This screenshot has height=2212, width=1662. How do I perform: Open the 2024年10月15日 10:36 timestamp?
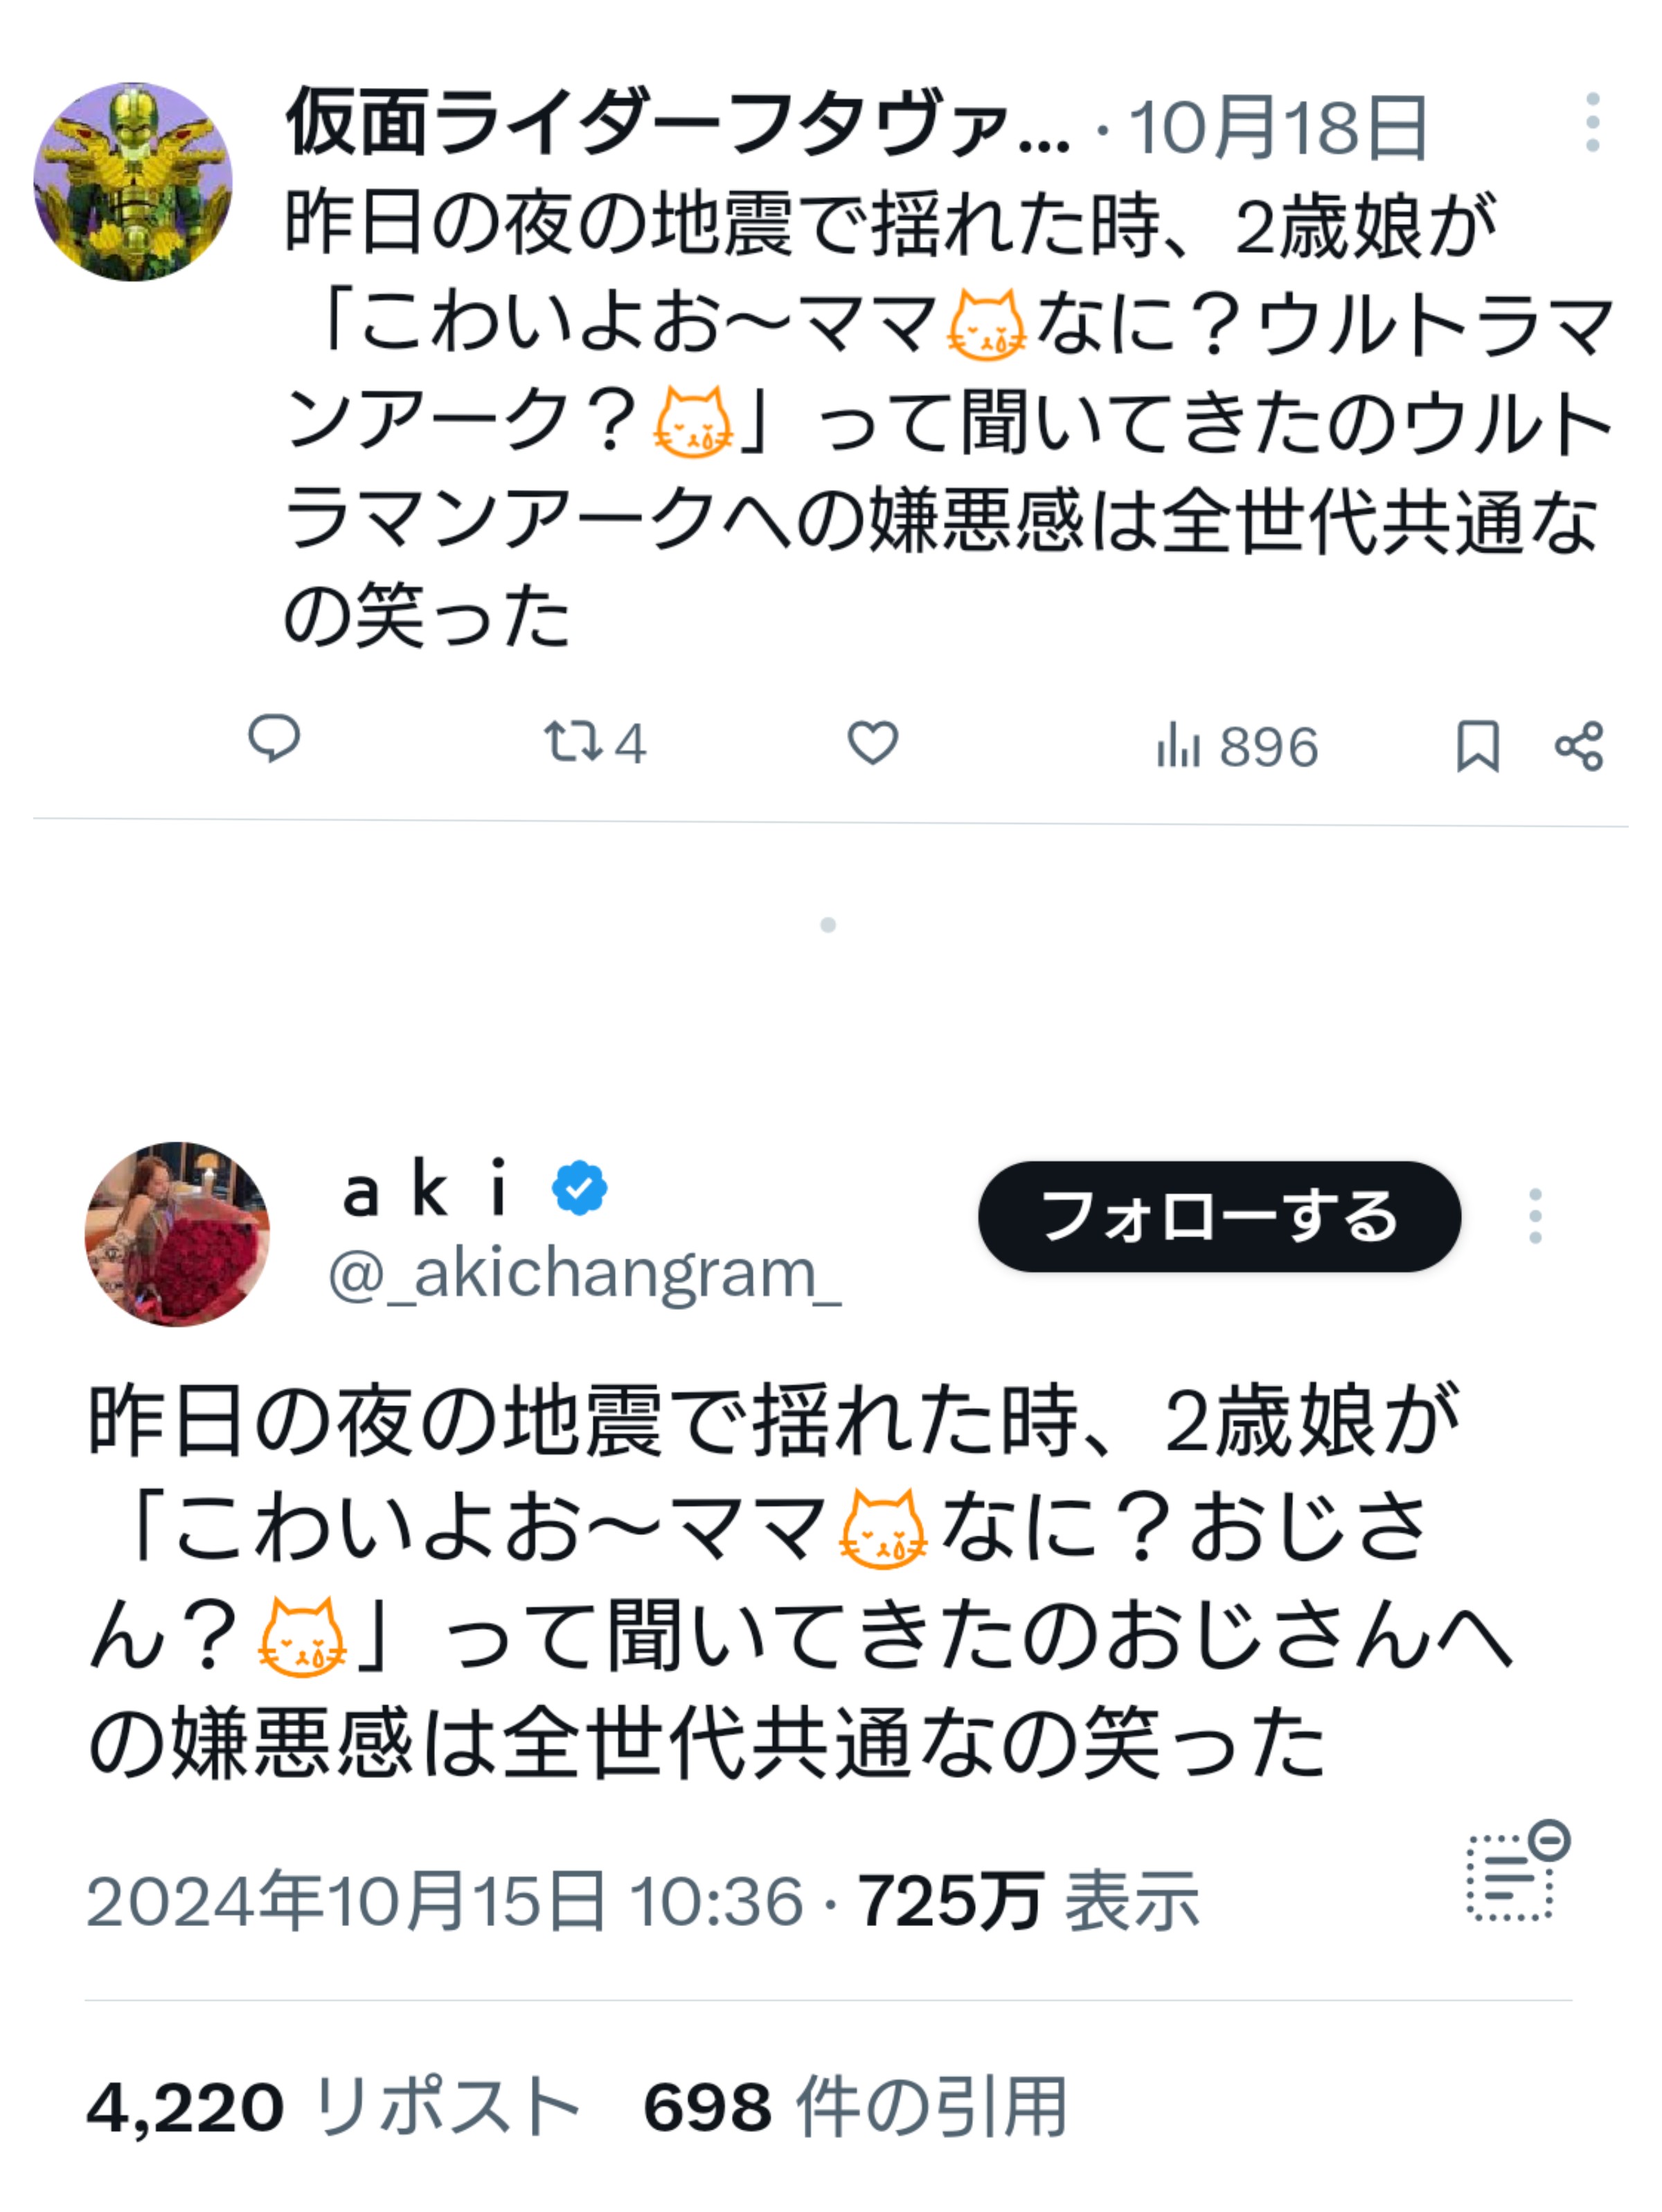point(445,1901)
